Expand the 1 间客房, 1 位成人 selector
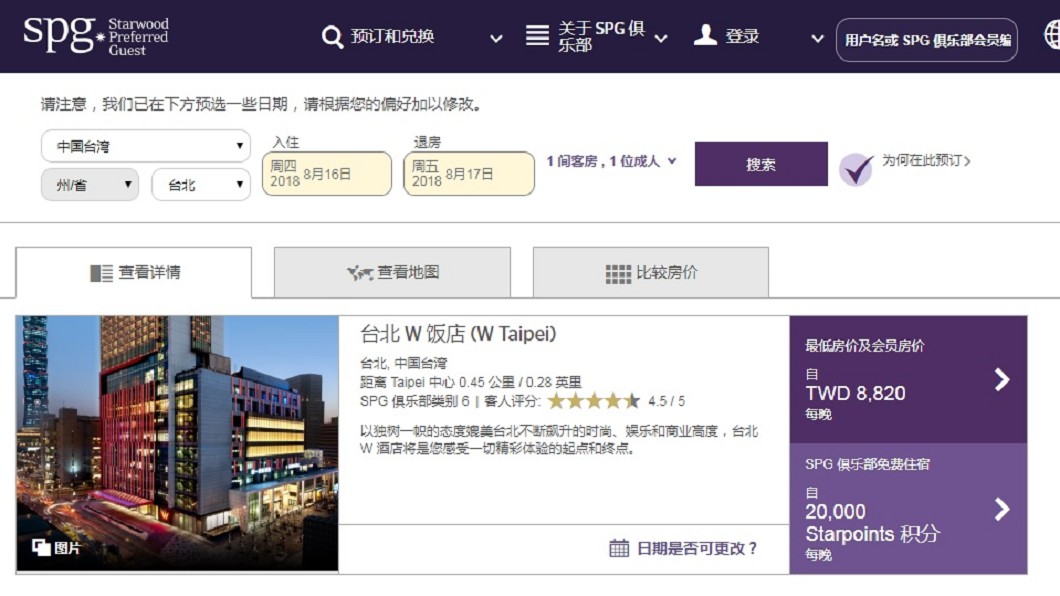Screen dimensions: 1060x596 pyautogui.click(x=611, y=162)
